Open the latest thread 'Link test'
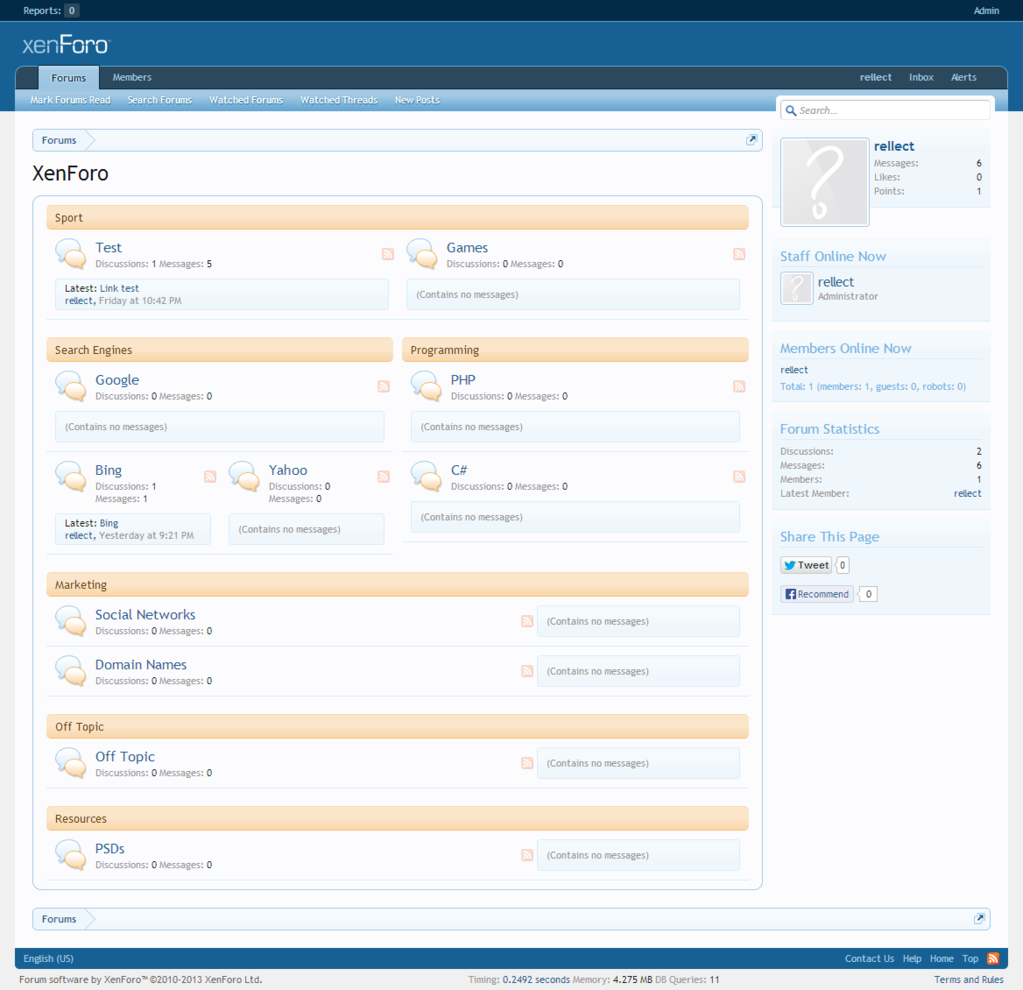The width and height of the screenshot is (1023, 990). point(119,288)
